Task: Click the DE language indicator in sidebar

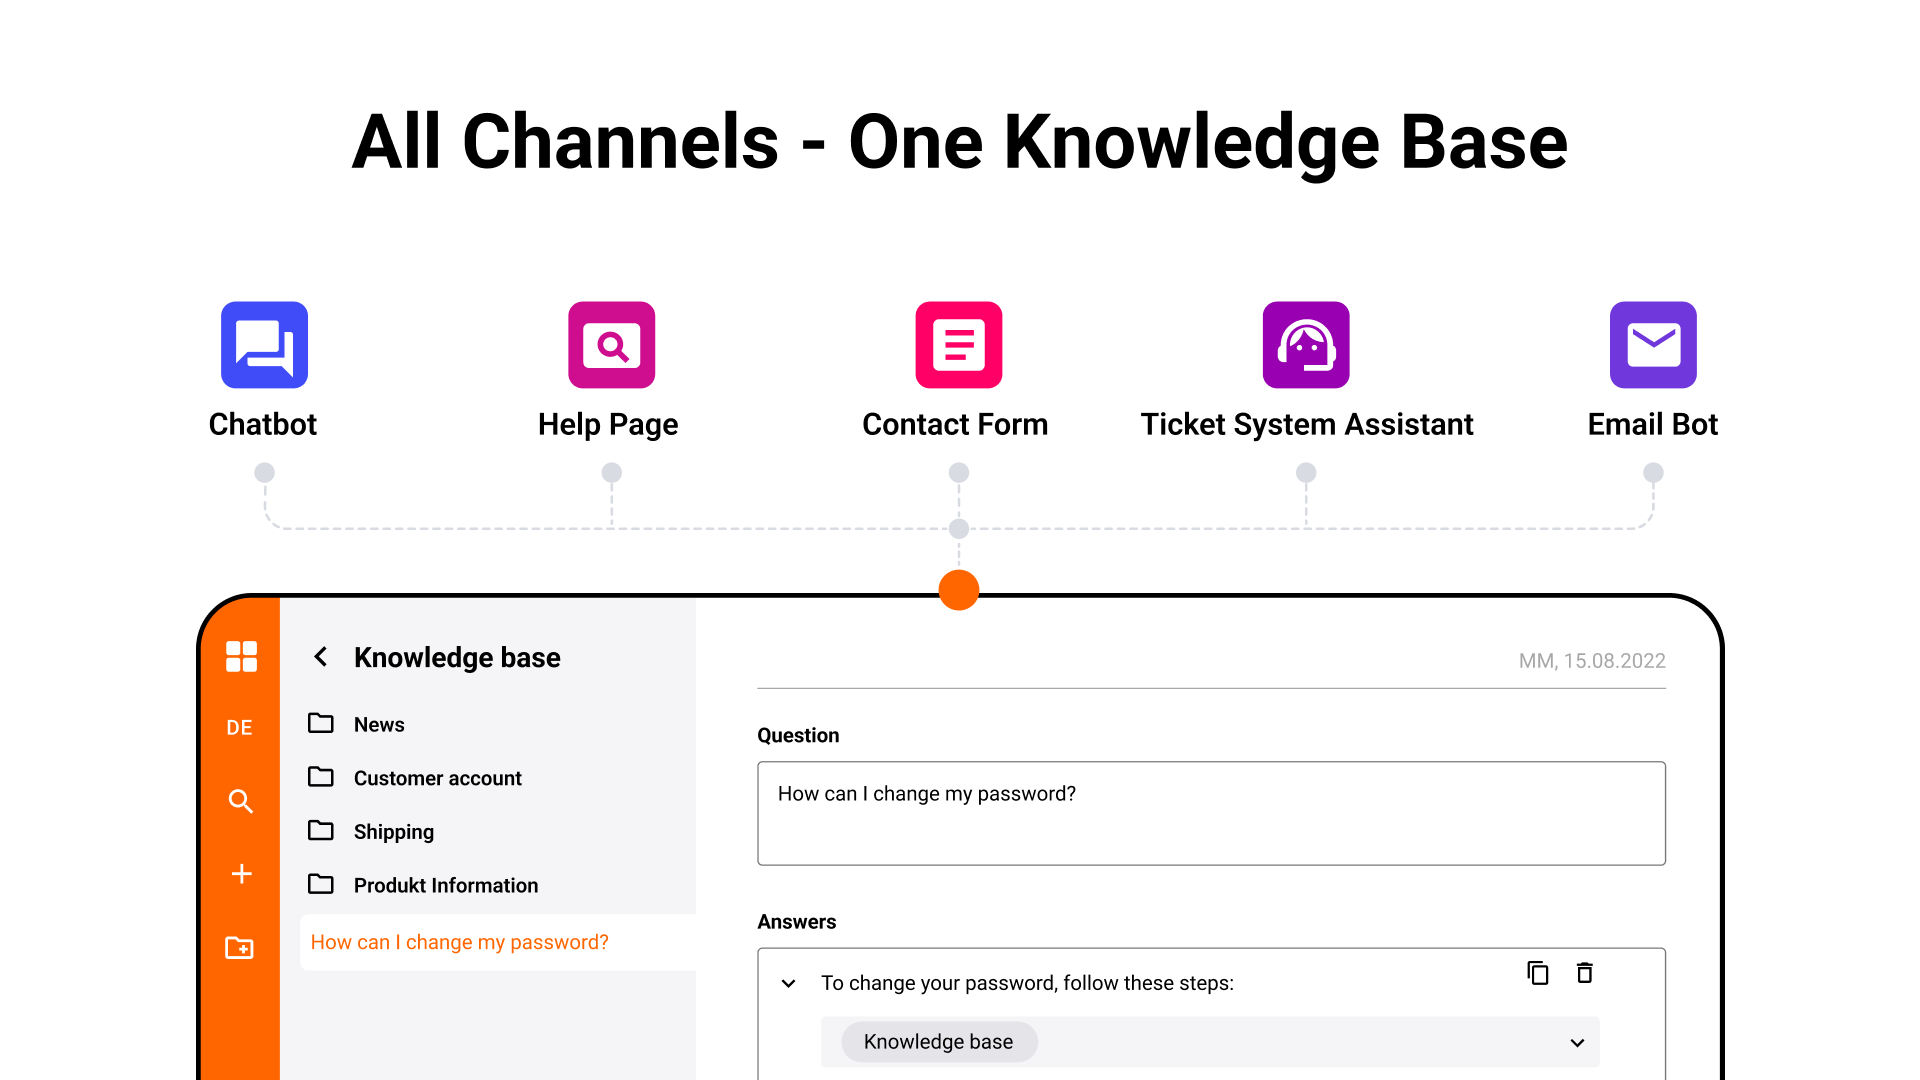Action: [x=241, y=729]
